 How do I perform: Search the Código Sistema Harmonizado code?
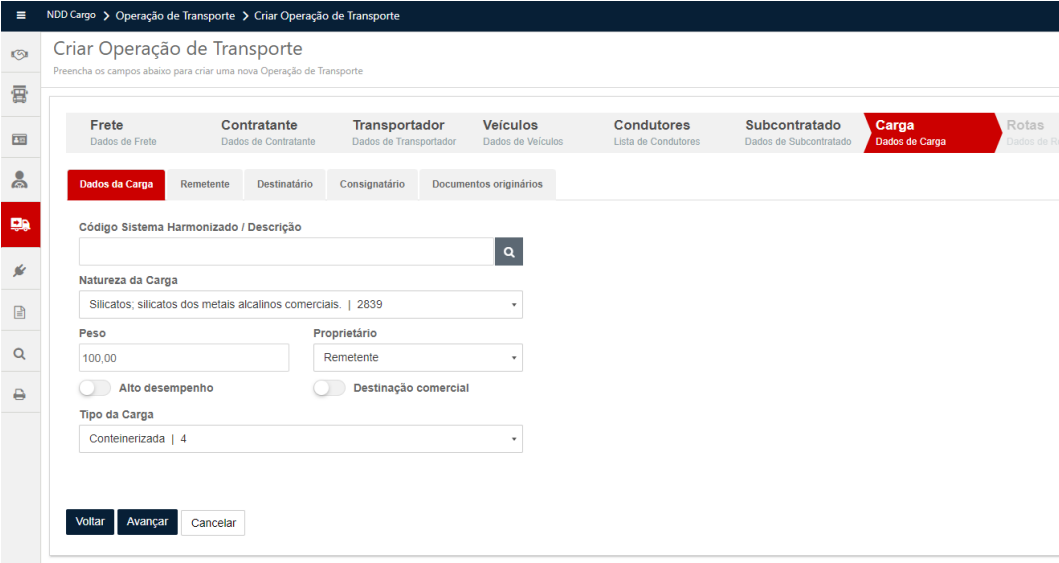pyautogui.click(x=508, y=252)
